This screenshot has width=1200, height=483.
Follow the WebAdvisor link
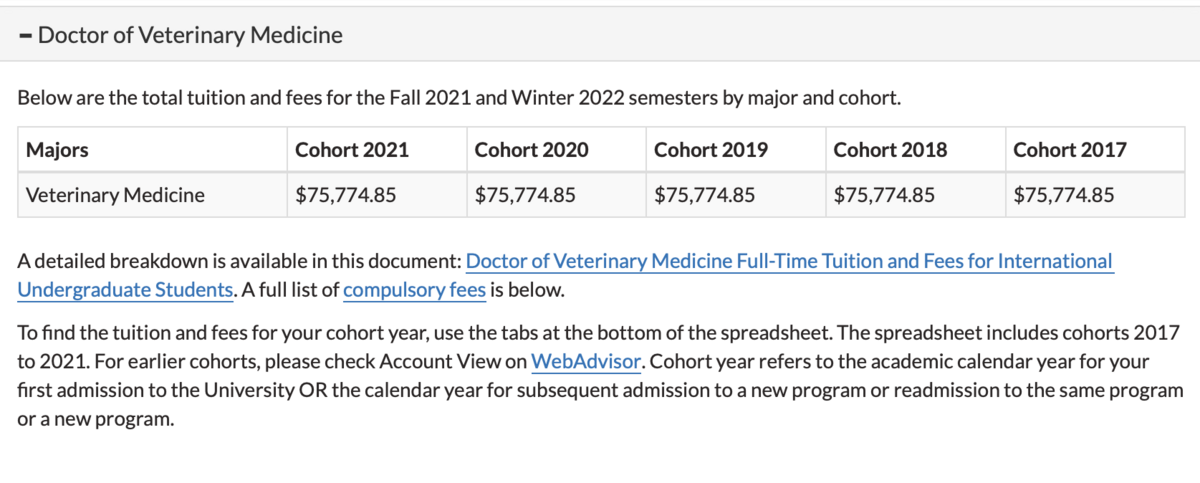585,360
